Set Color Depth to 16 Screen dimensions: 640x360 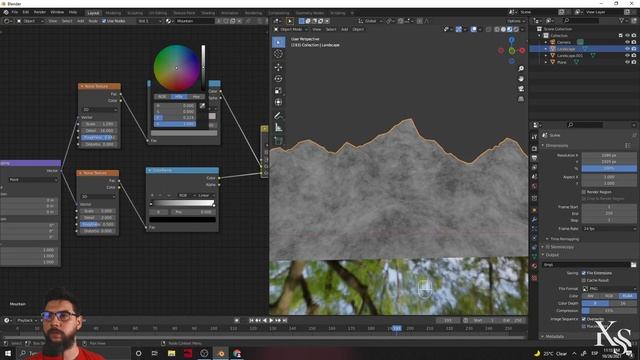(x=622, y=304)
